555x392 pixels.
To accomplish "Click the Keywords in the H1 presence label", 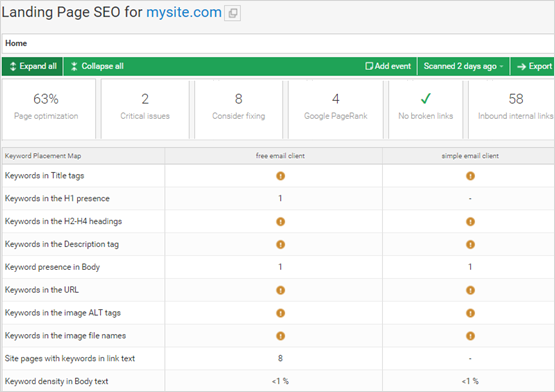I will (57, 199).
